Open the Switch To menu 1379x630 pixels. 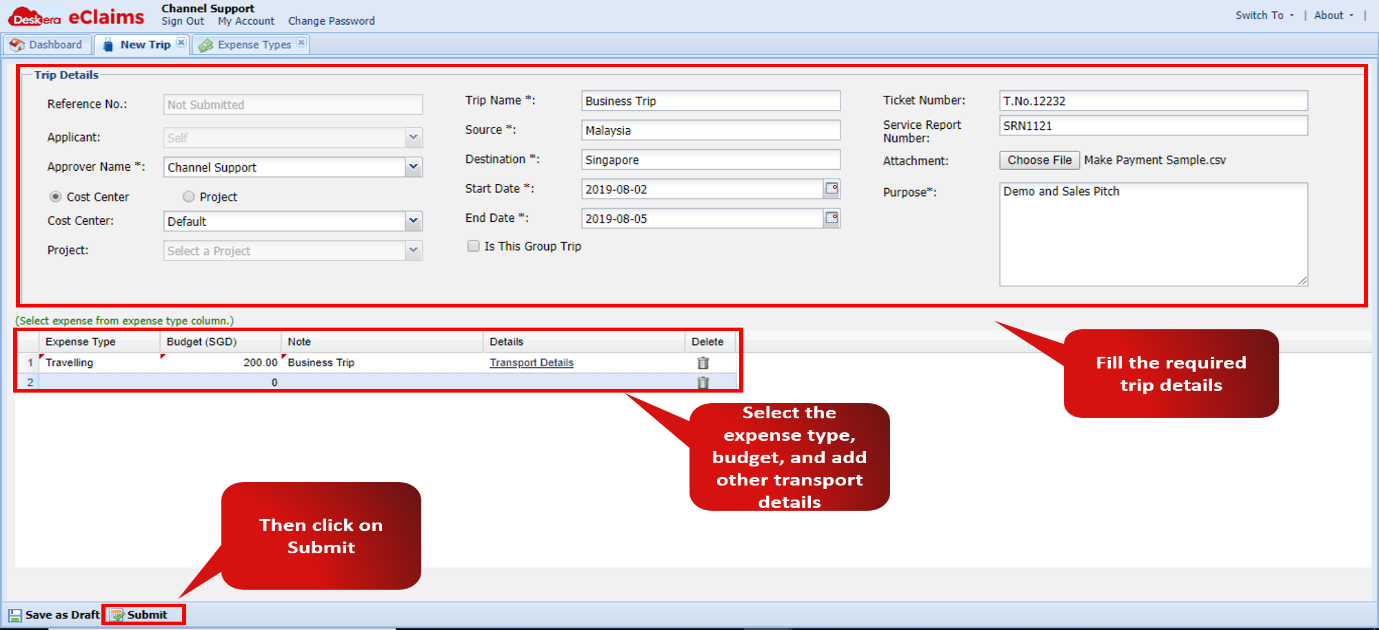1265,15
